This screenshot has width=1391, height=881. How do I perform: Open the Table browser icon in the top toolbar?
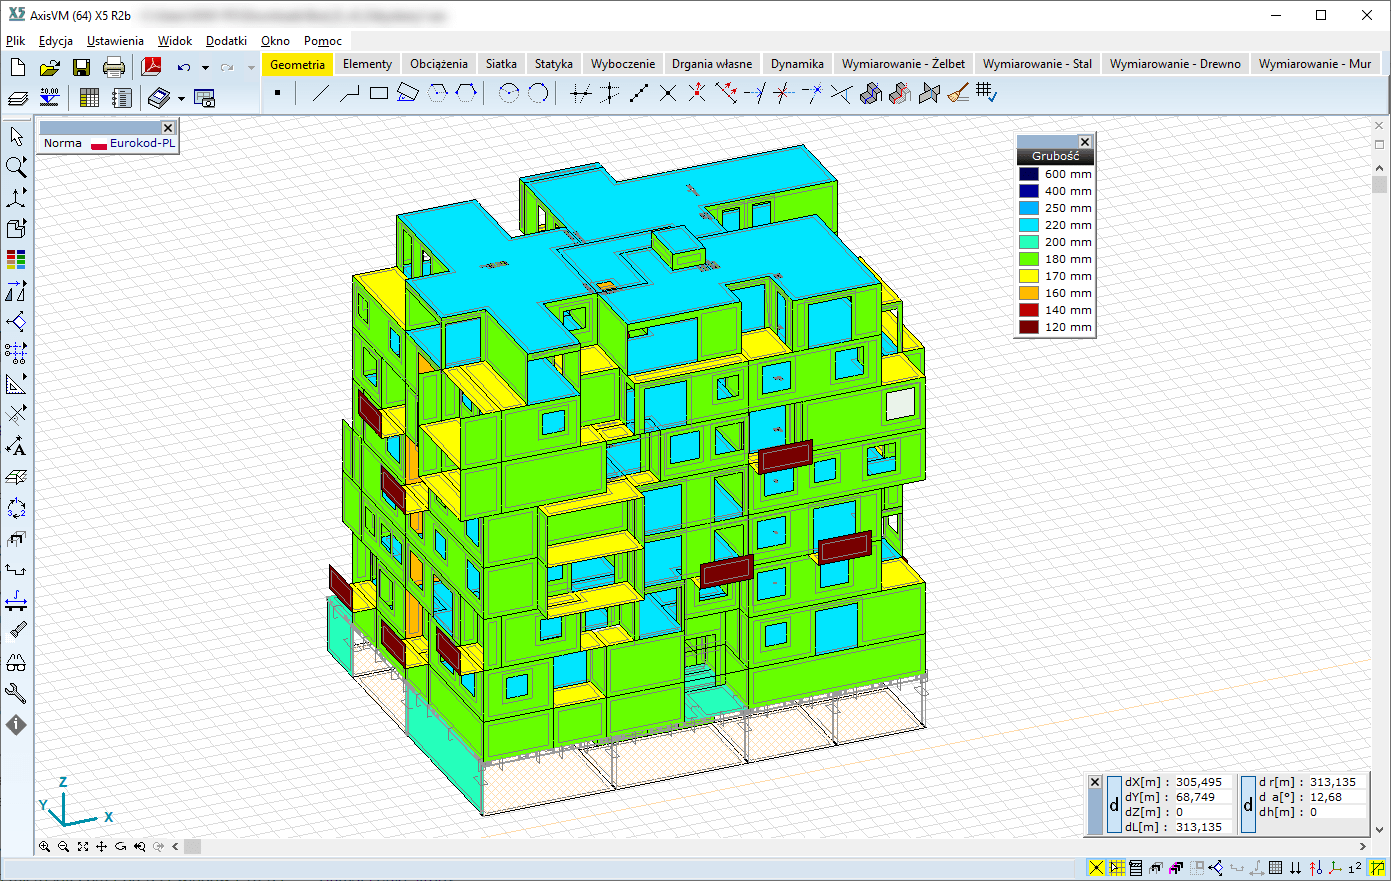[88, 96]
